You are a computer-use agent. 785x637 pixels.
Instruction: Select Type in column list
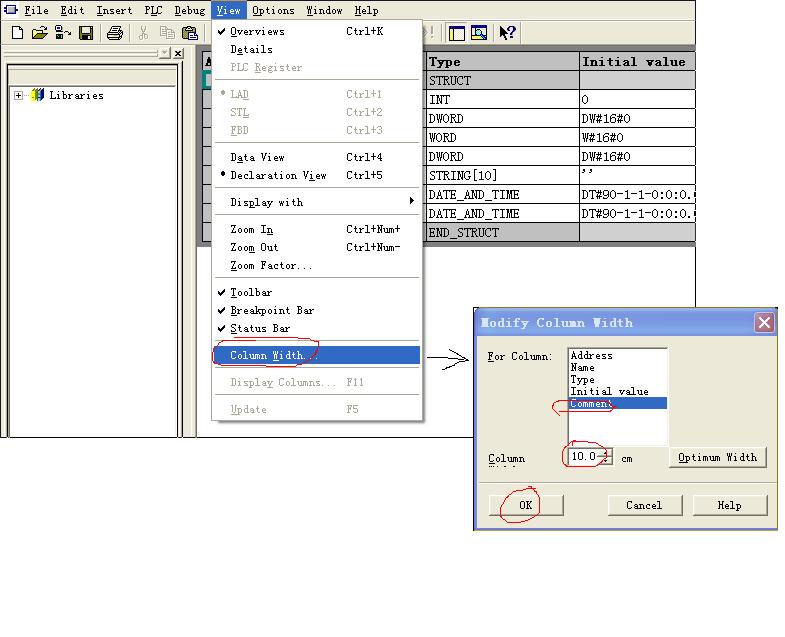pos(617,380)
